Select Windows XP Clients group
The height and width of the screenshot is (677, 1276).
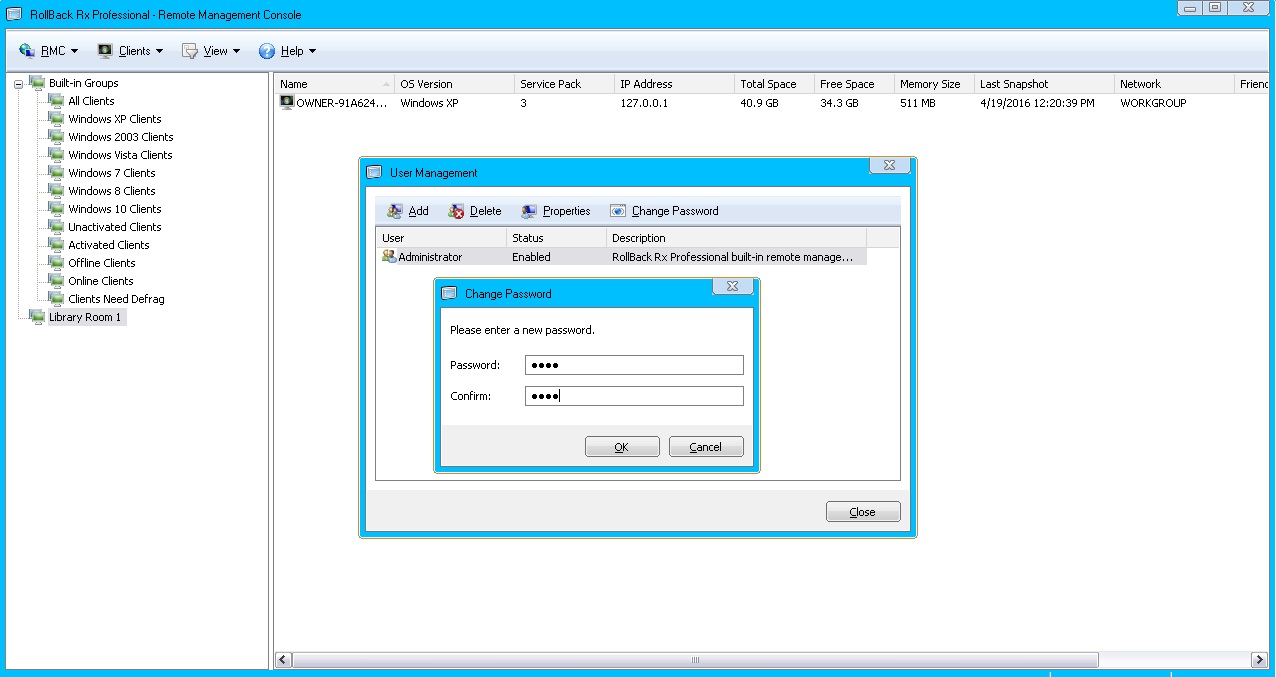coord(114,119)
